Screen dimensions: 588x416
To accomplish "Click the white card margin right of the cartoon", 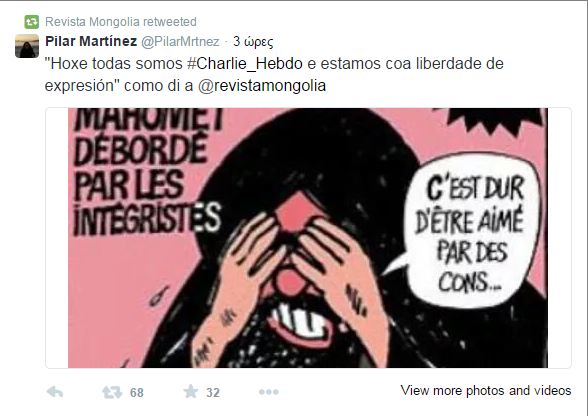I will pos(559,238).
